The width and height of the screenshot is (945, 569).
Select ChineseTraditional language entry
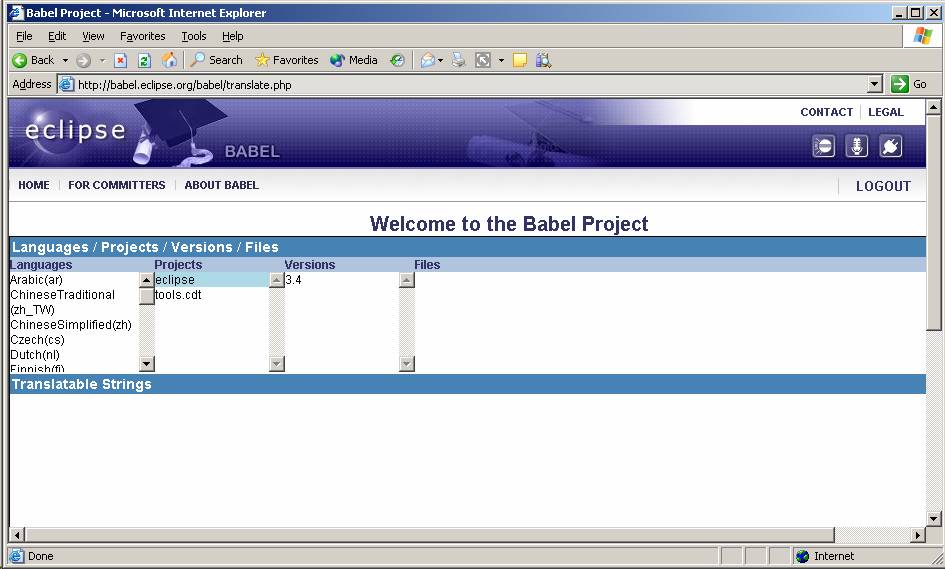pos(63,302)
